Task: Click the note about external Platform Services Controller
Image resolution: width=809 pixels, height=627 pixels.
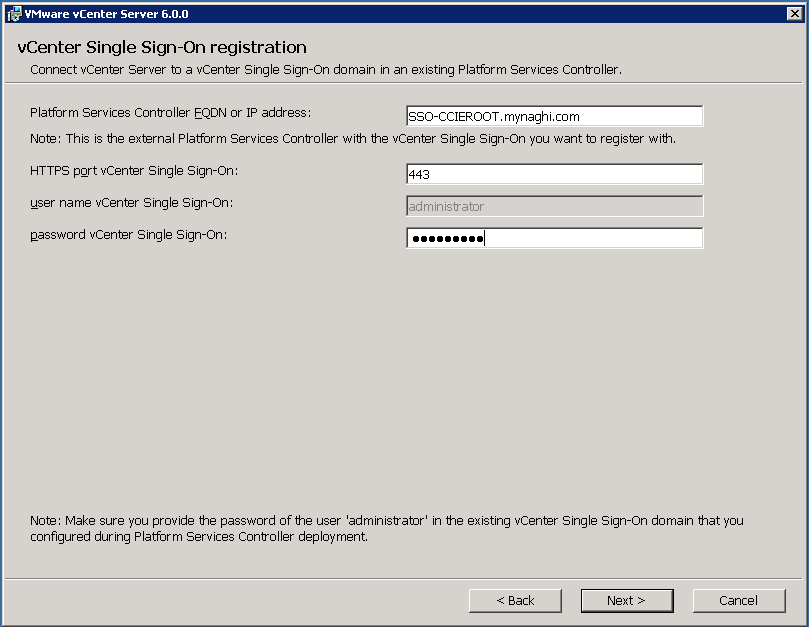Action: click(353, 139)
